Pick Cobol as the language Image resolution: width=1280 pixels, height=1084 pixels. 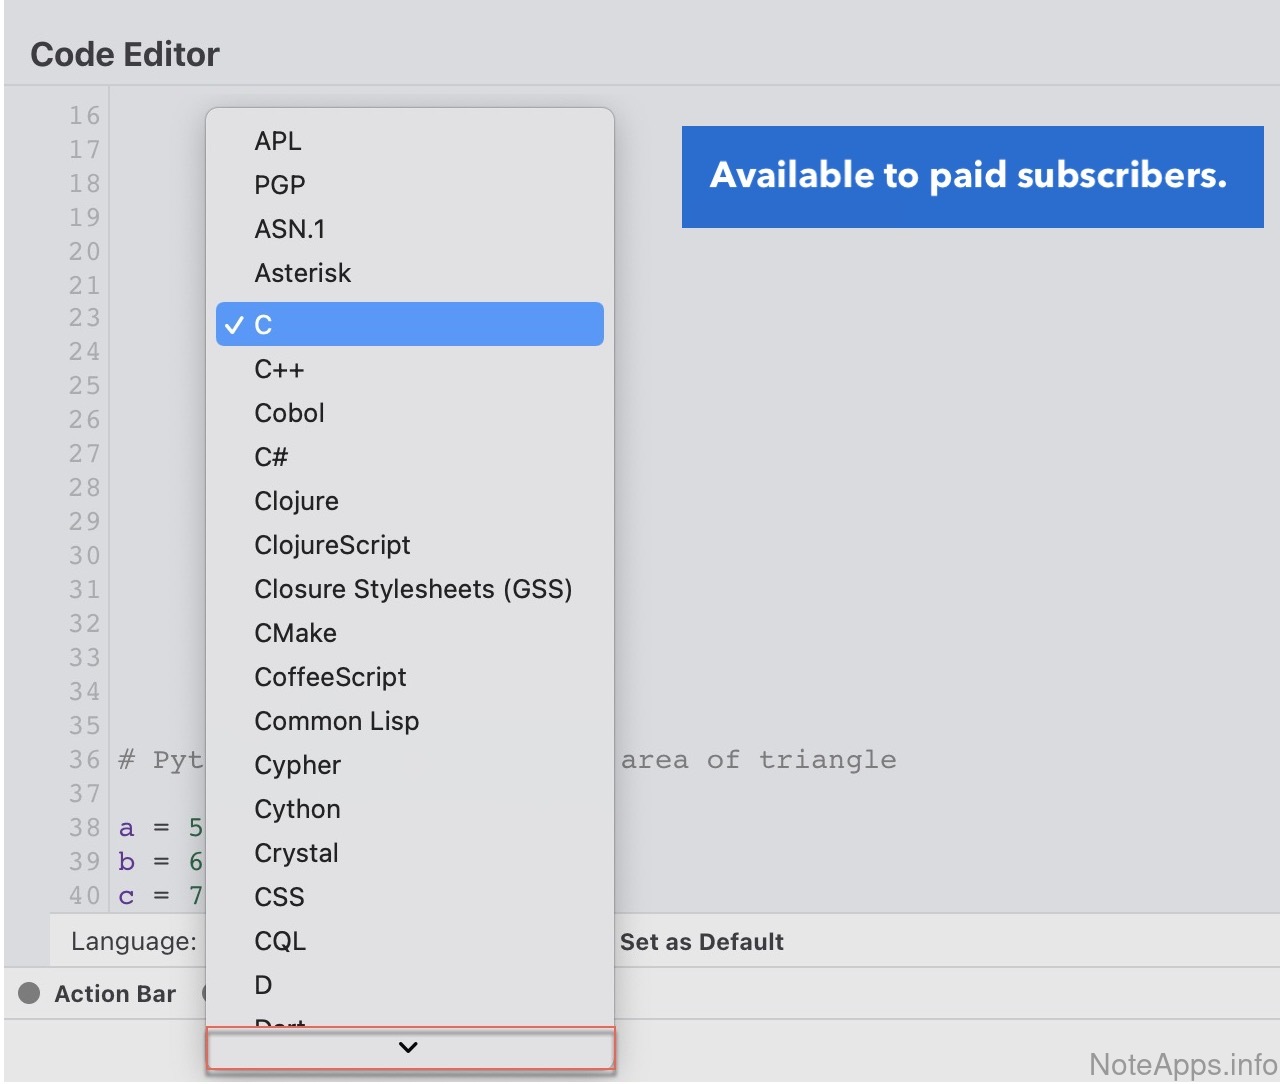tap(290, 413)
